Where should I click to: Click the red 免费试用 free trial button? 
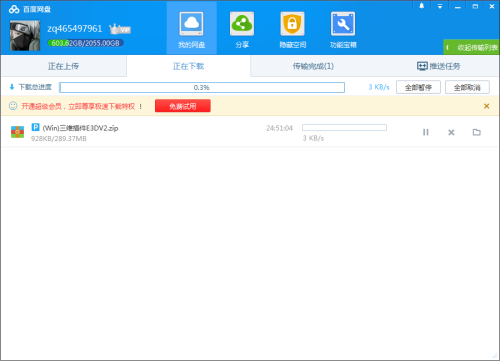(x=183, y=106)
